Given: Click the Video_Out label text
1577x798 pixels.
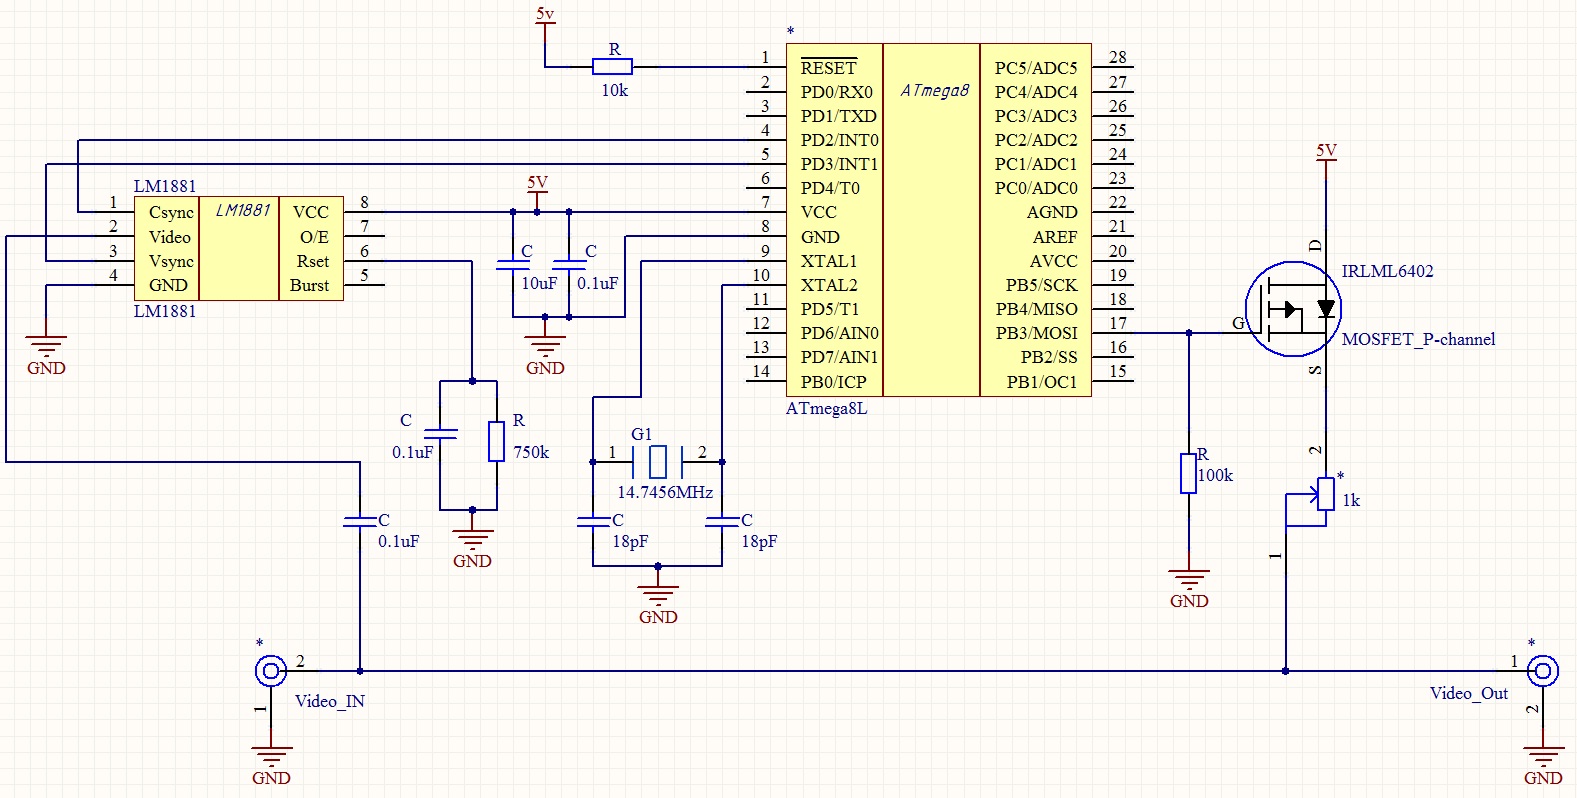Looking at the screenshot, I should (1469, 693).
